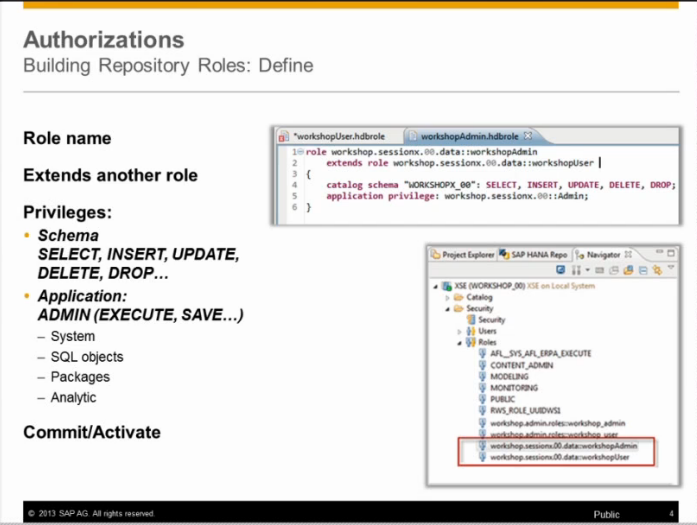Image resolution: width=697 pixels, height=525 pixels.
Task: Expand the Users node
Action: (460, 332)
